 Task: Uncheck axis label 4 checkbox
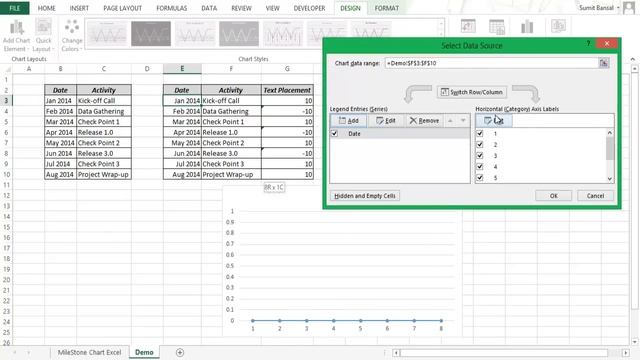tap(480, 167)
